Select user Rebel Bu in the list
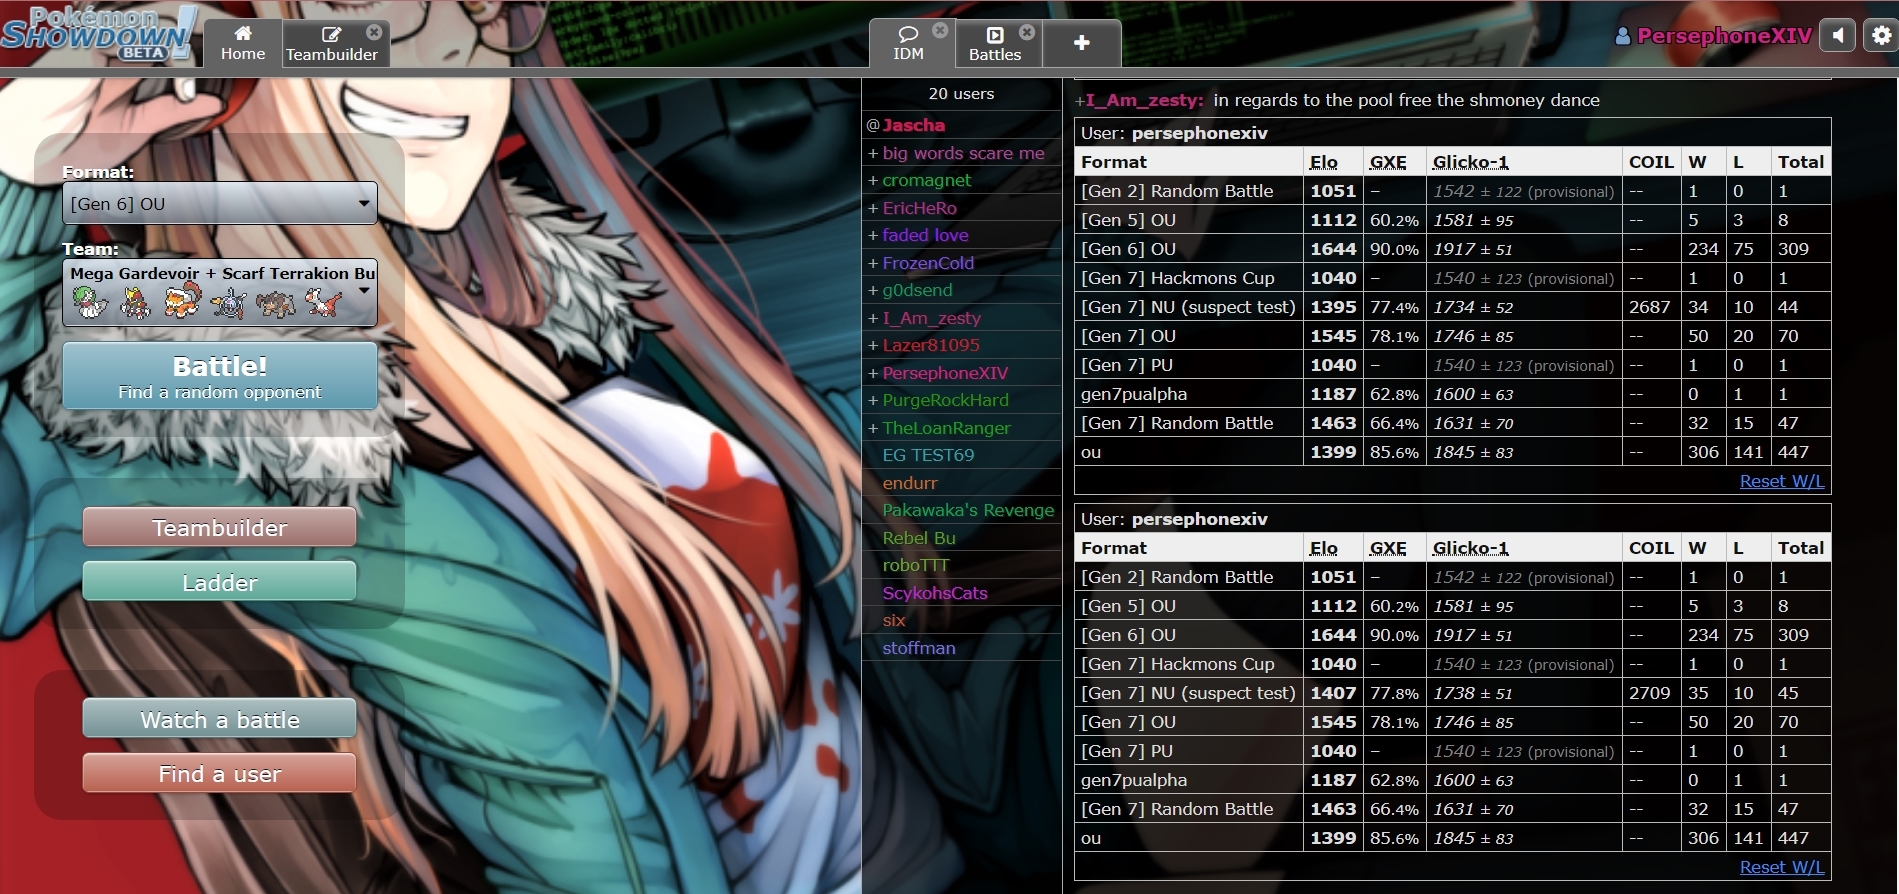The width and height of the screenshot is (1899, 894). pyautogui.click(x=962, y=538)
